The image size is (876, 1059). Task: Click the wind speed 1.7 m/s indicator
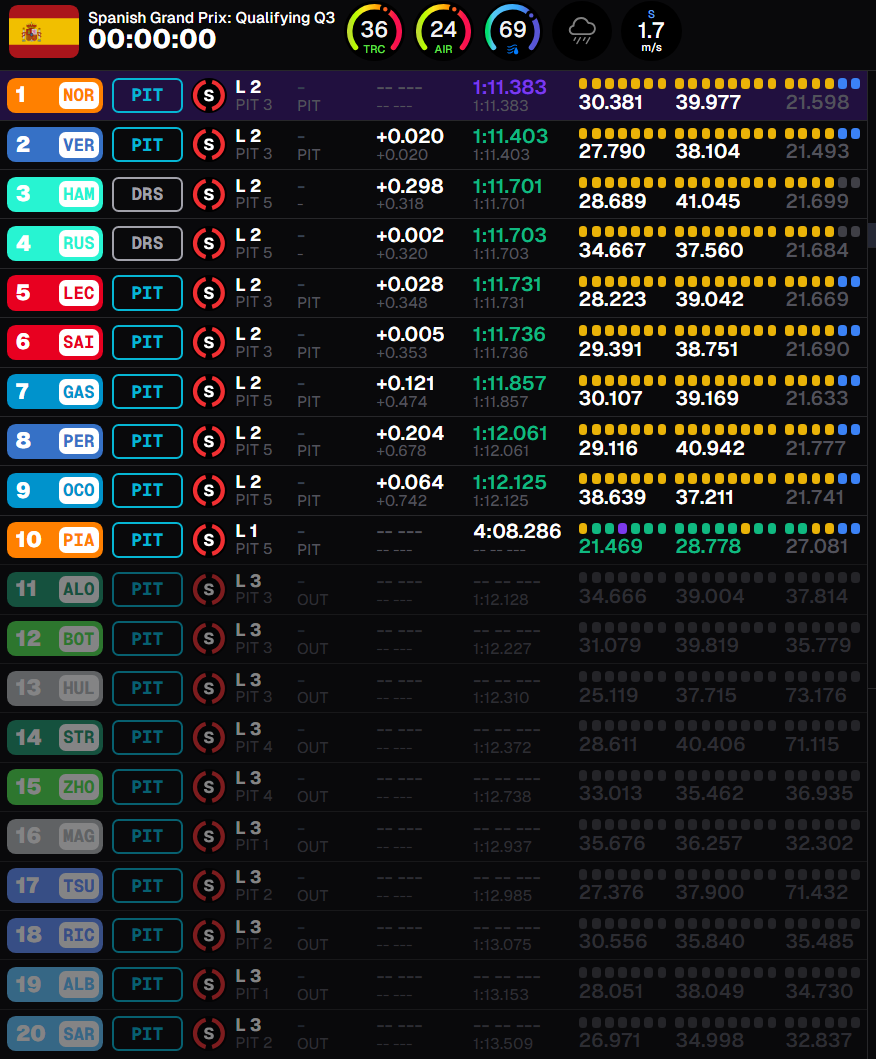point(651,31)
